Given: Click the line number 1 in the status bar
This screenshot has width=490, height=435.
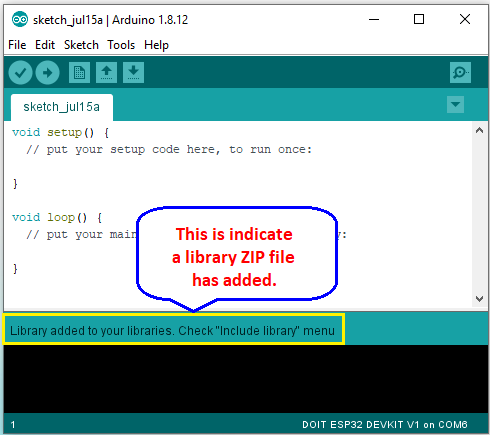Looking at the screenshot, I should click(x=13, y=425).
